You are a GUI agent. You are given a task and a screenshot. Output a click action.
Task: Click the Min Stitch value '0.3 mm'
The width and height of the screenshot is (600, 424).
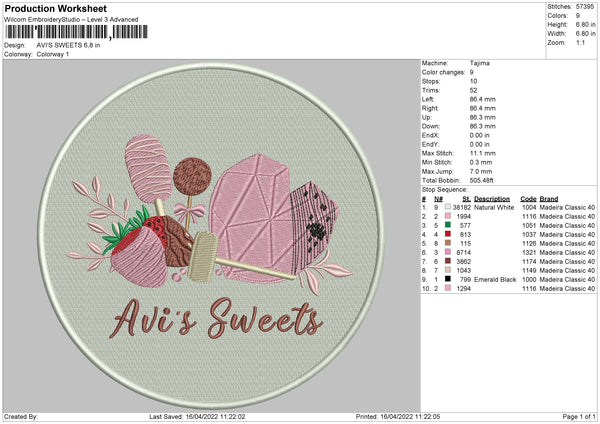pos(481,162)
